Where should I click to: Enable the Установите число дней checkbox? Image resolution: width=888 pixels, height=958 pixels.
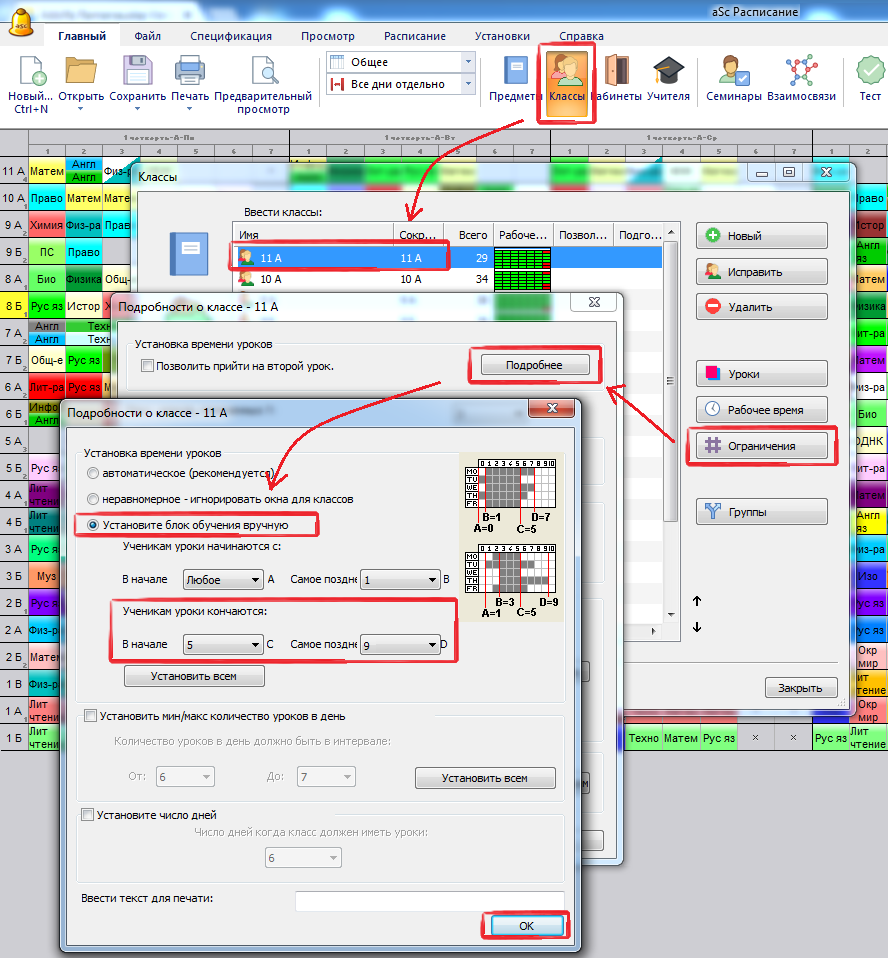88,815
